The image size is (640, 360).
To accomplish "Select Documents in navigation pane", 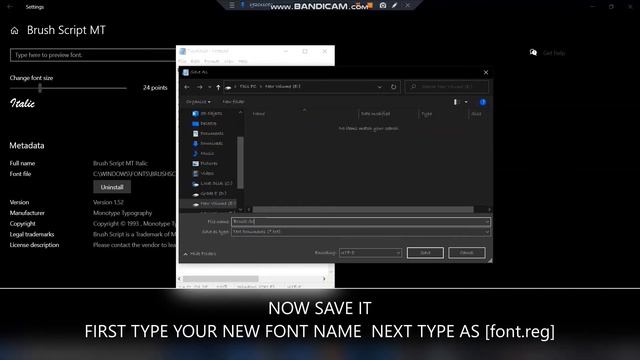I will [x=208, y=133].
